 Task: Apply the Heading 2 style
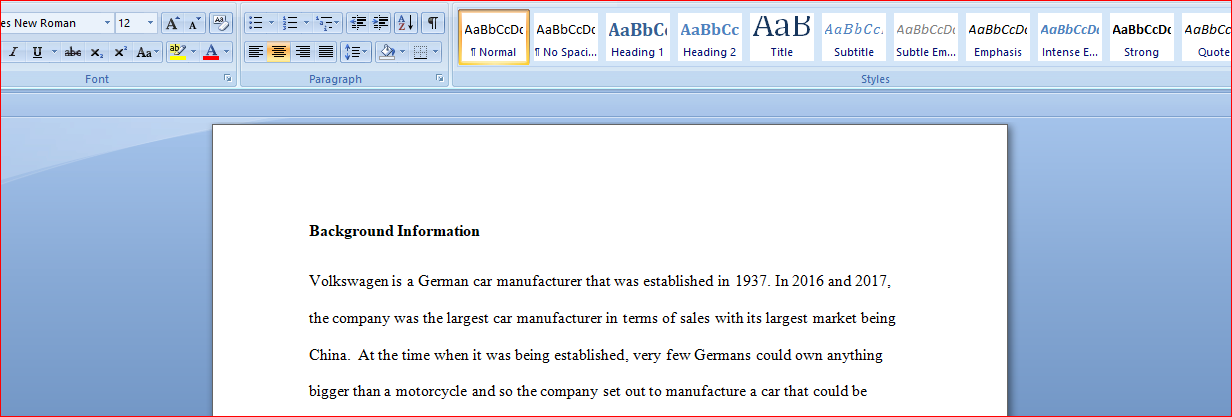pos(710,37)
